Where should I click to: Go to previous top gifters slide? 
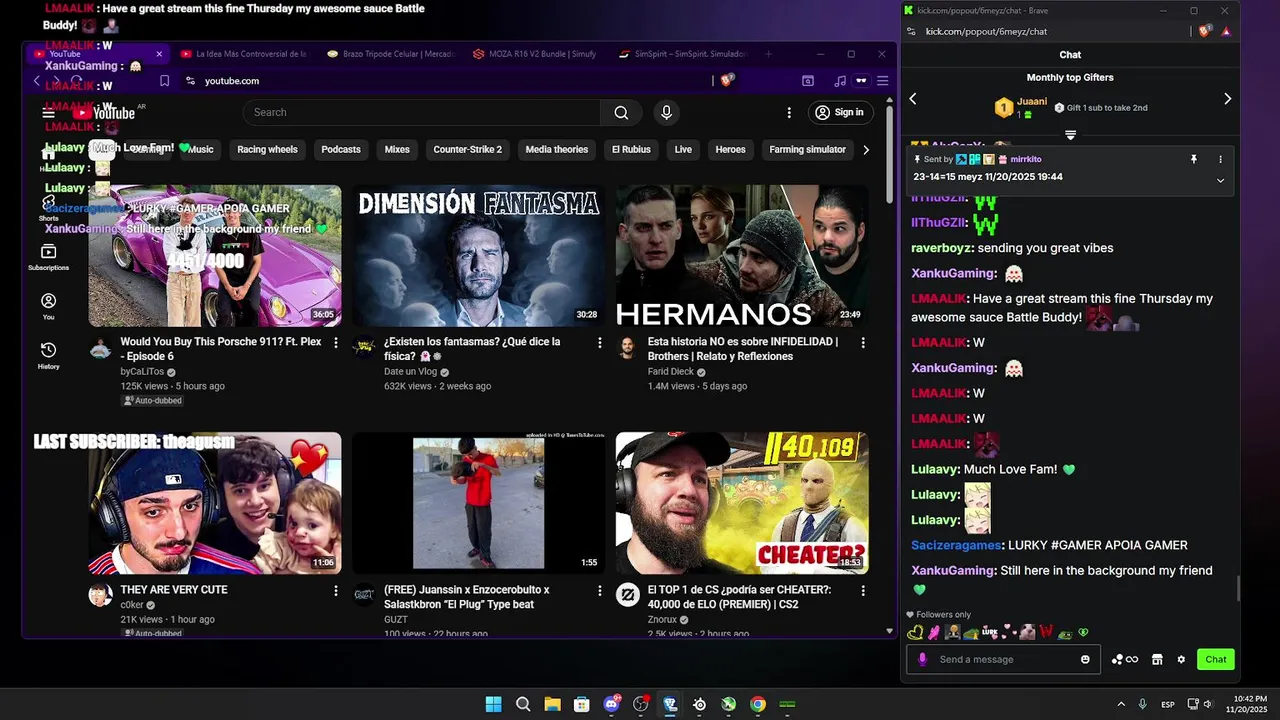(912, 99)
